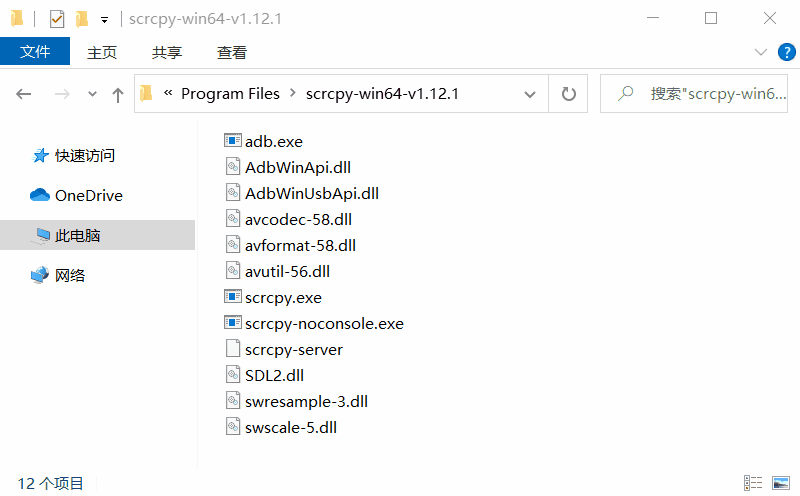Open the 文件 menu tab
The image size is (800, 496).
click(35, 52)
